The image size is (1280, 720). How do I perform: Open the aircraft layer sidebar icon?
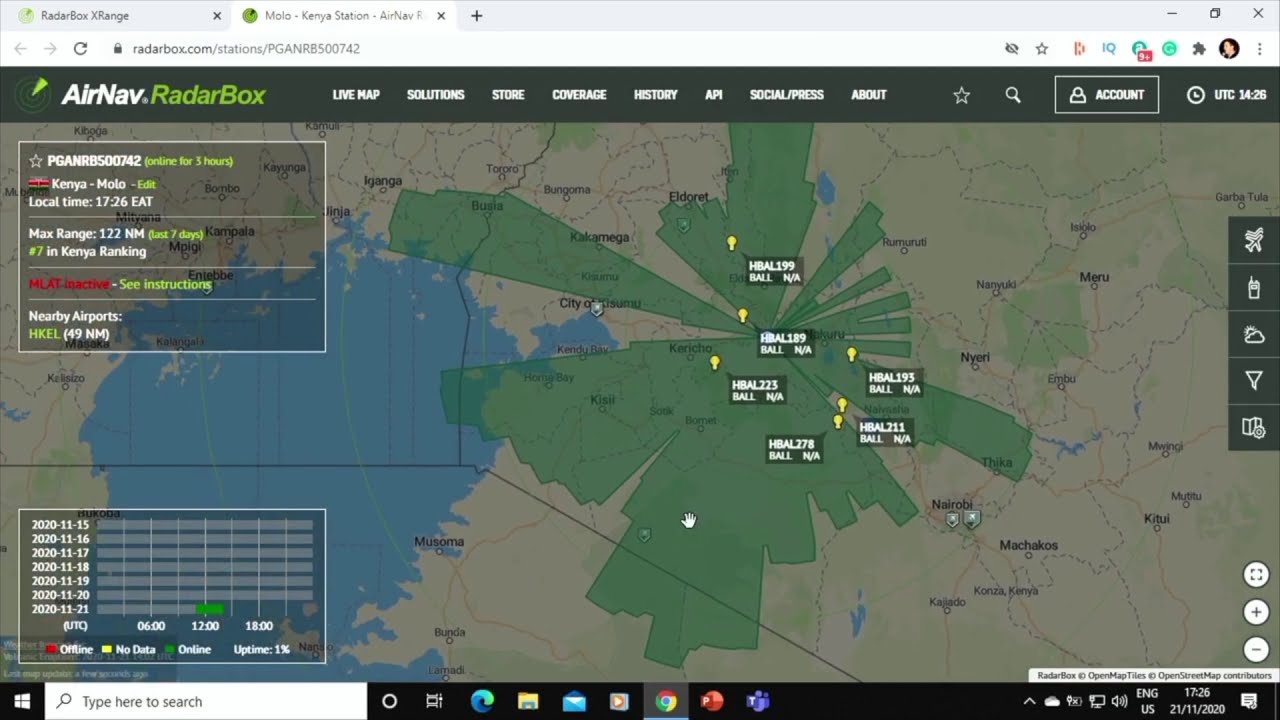(x=1254, y=240)
